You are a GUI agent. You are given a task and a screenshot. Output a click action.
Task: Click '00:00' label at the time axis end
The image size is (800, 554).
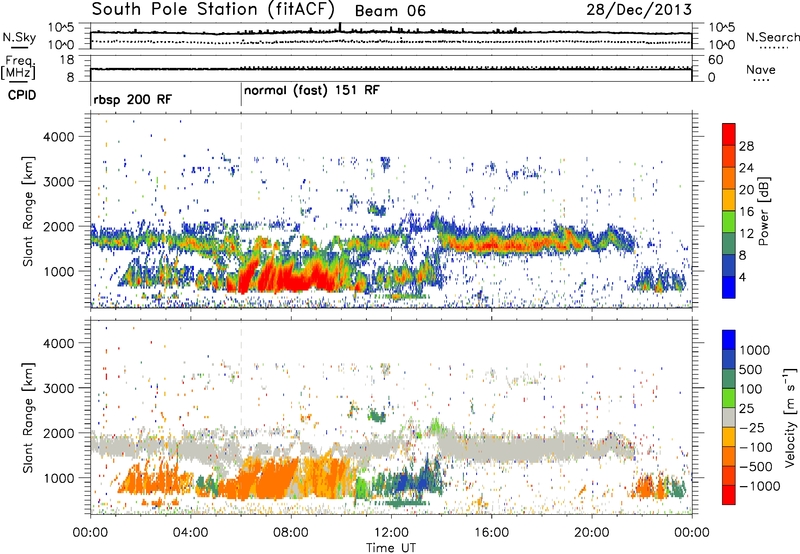click(x=692, y=533)
